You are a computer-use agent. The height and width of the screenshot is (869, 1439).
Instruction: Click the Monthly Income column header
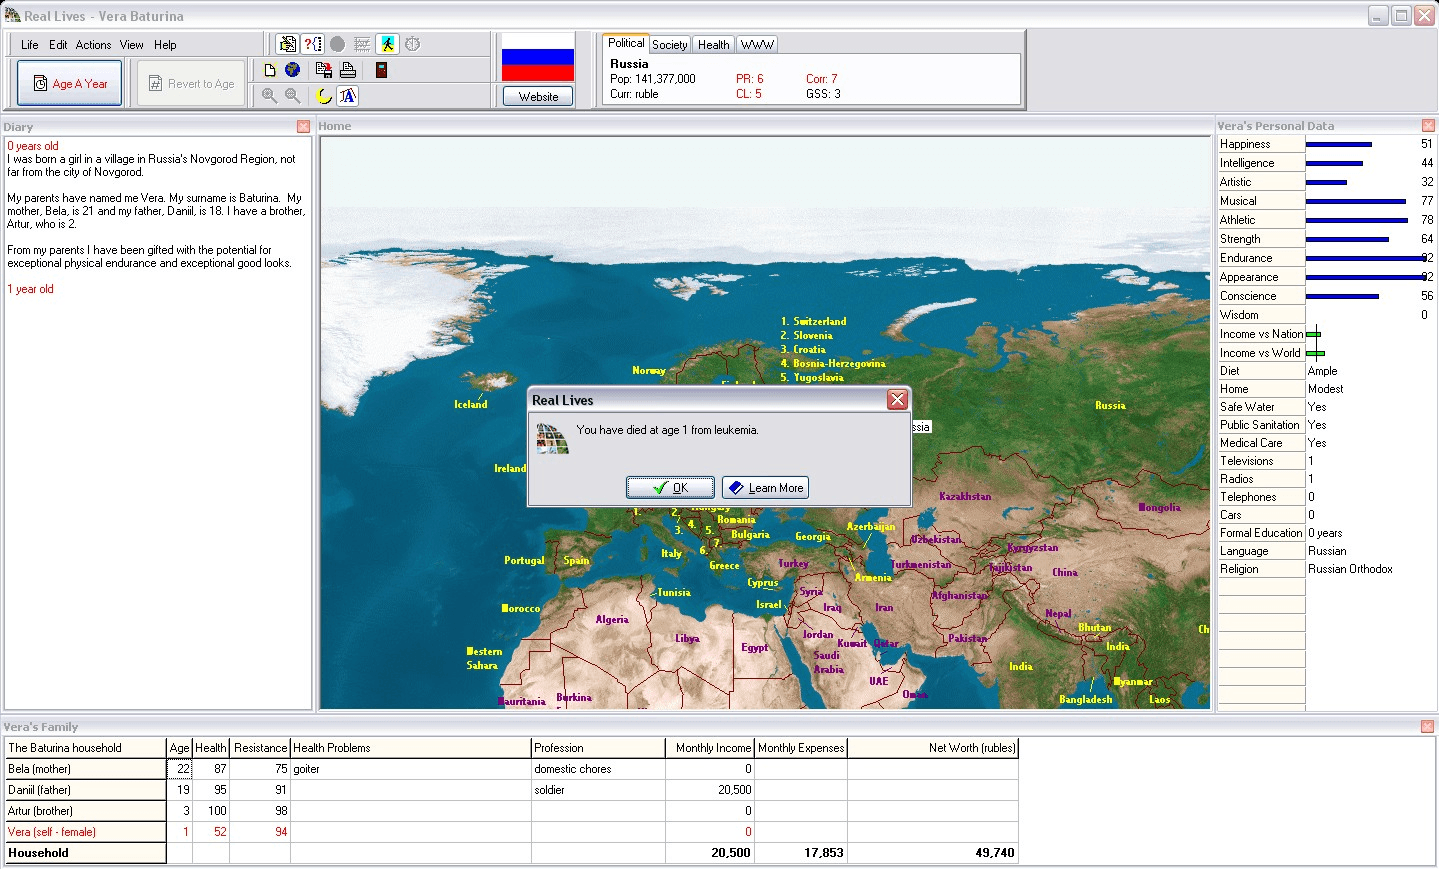(x=710, y=748)
